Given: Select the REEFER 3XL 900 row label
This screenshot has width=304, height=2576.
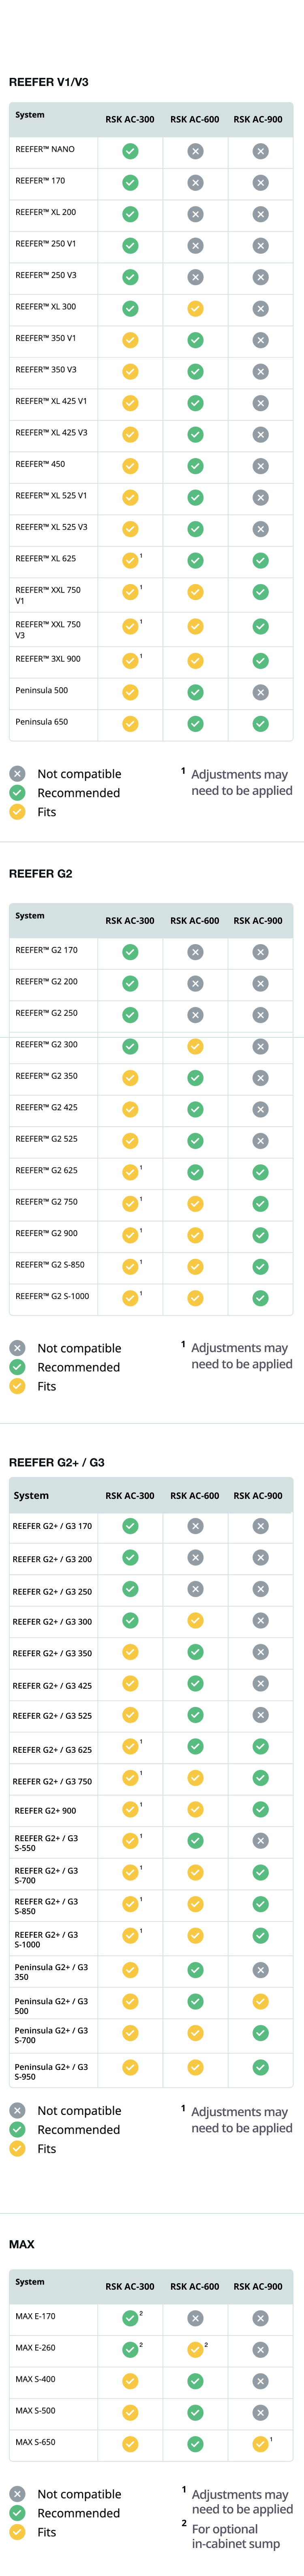Looking at the screenshot, I should pyautogui.click(x=48, y=659).
